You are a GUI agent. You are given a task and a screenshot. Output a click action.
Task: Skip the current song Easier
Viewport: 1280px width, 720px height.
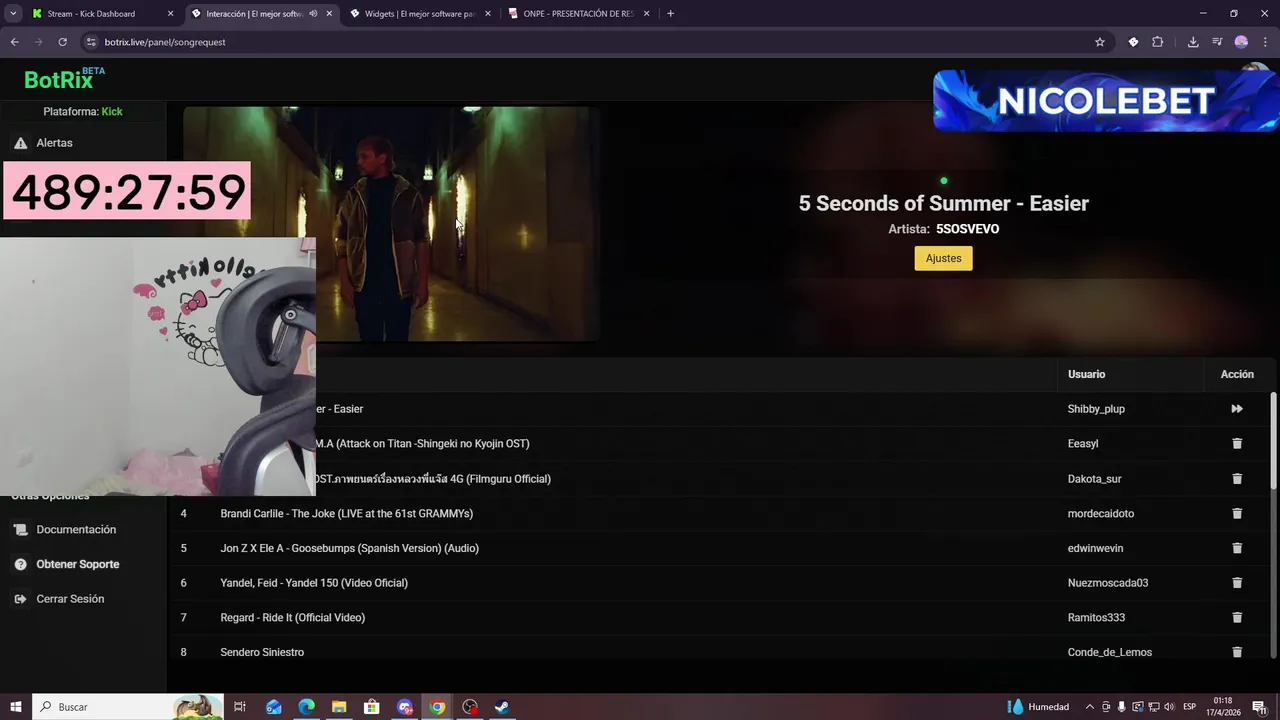point(1237,409)
